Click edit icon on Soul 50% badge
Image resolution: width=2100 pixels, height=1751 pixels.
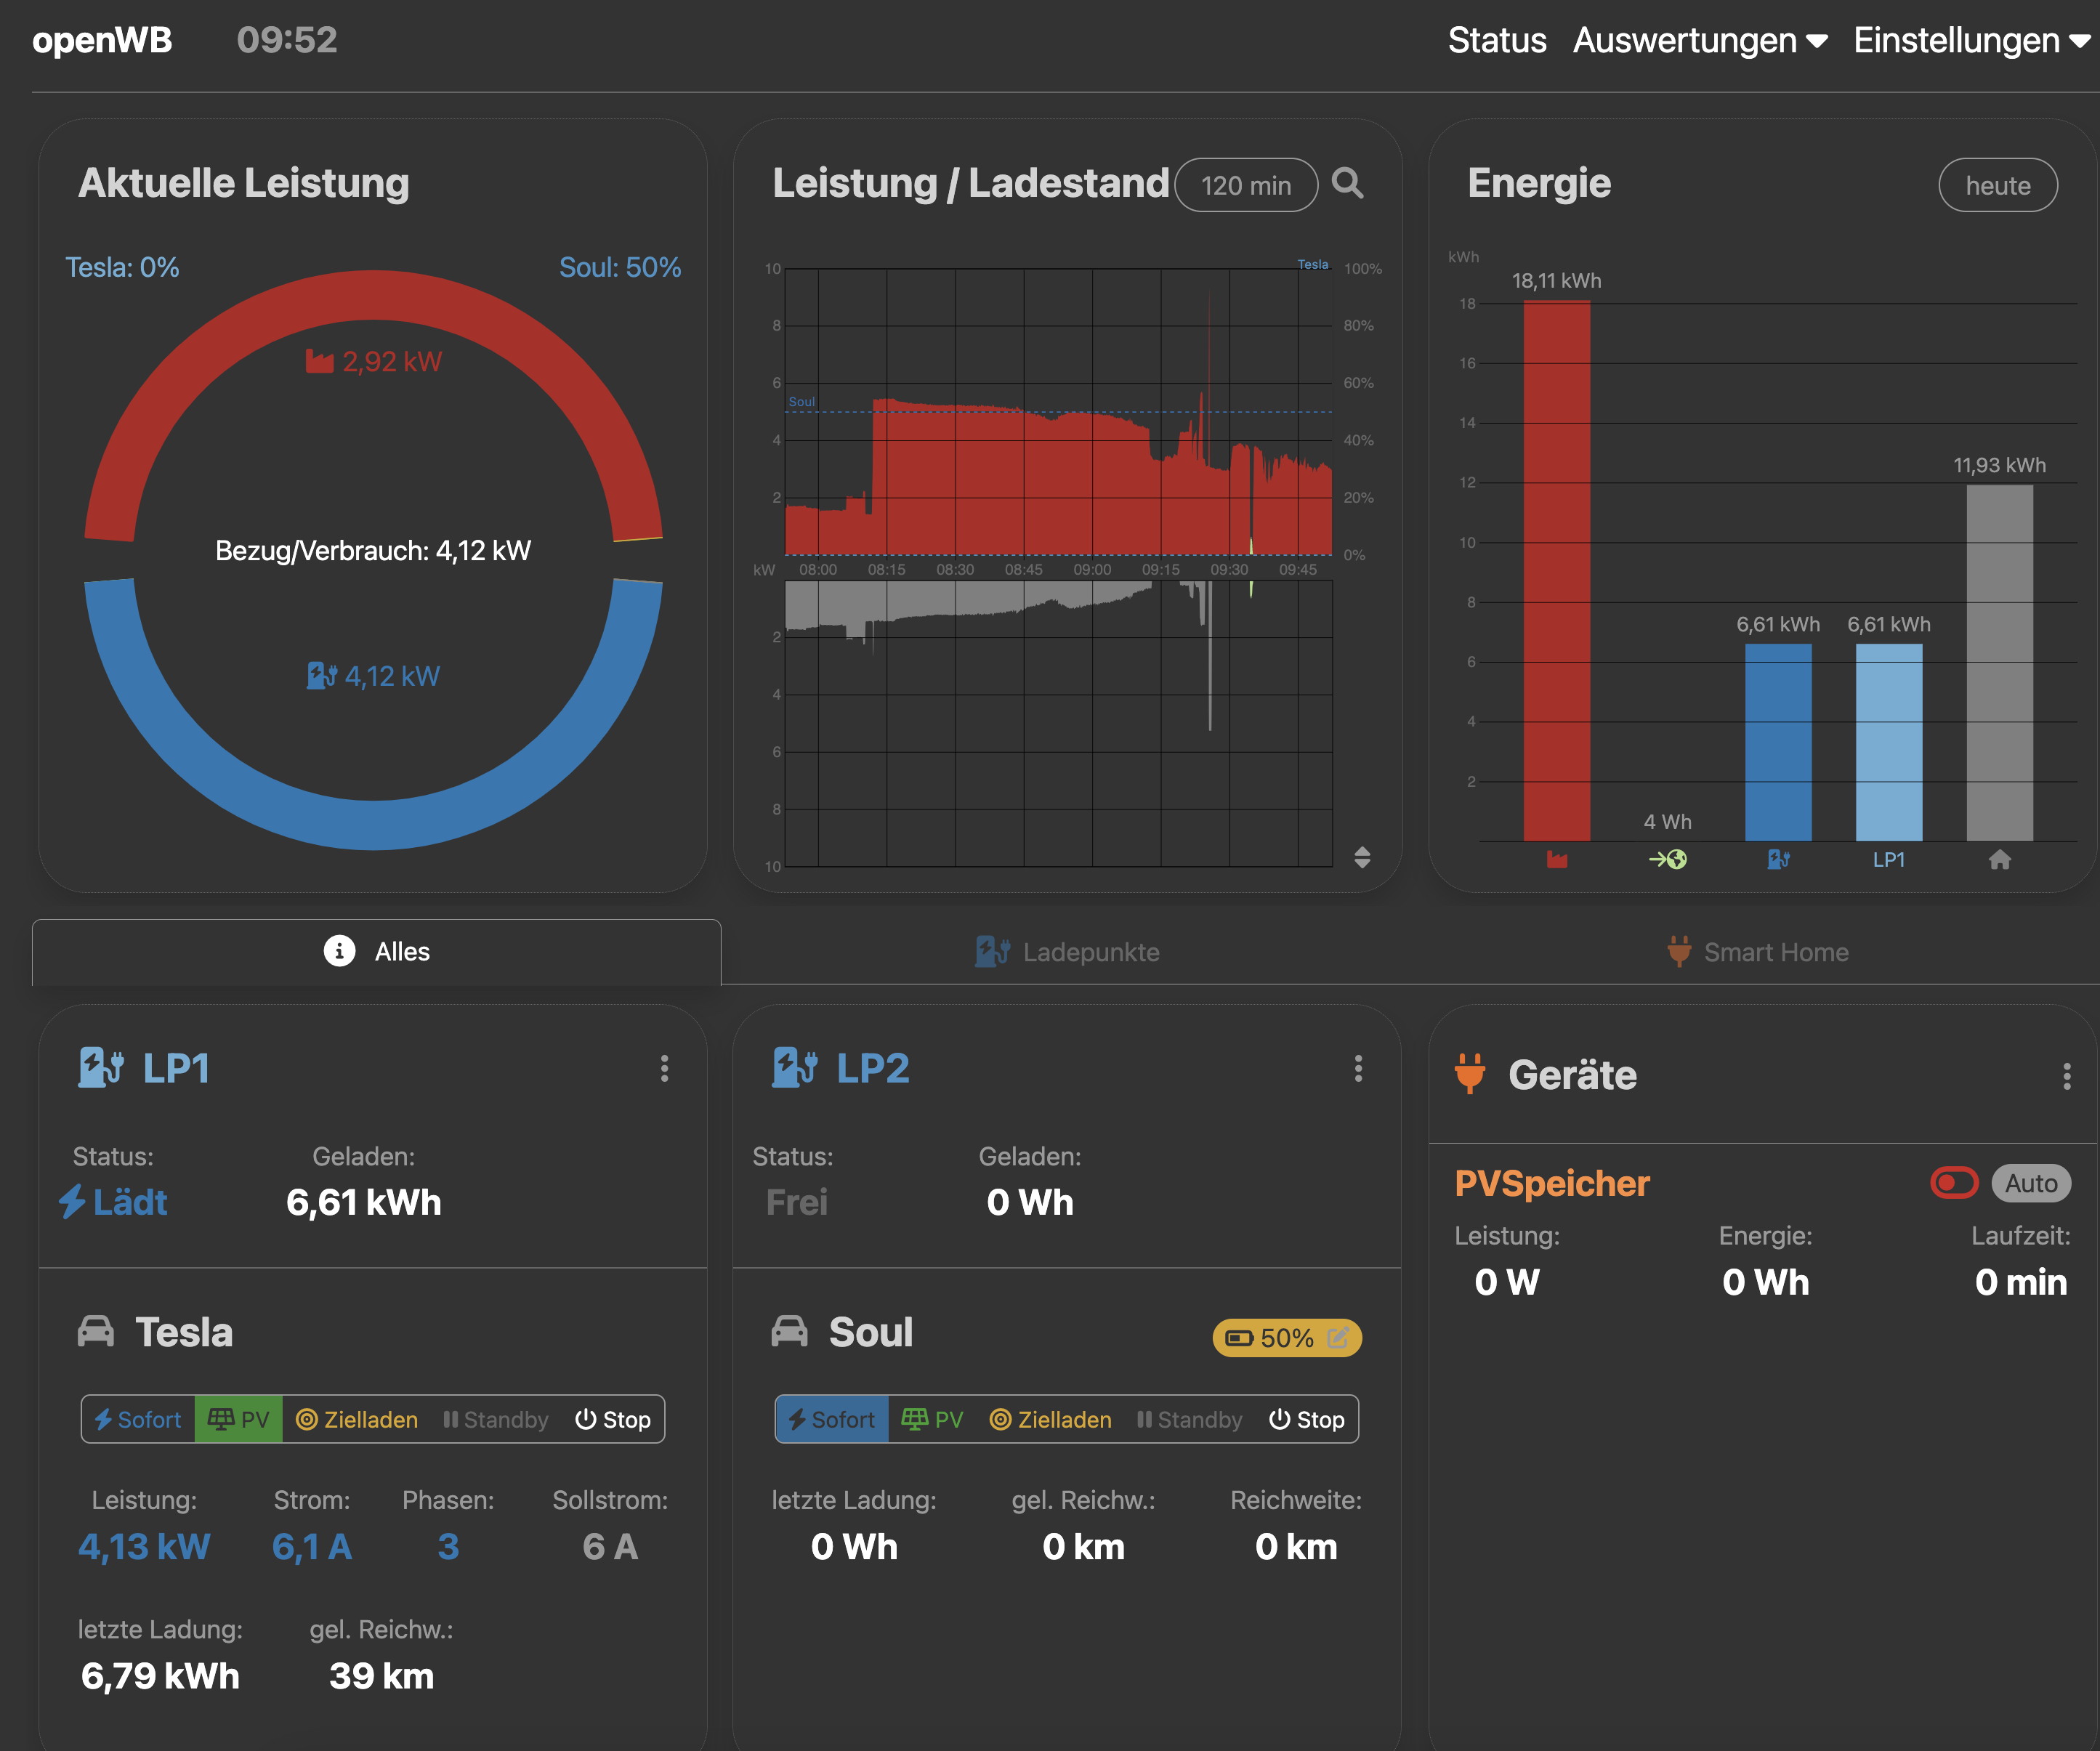[1337, 1337]
